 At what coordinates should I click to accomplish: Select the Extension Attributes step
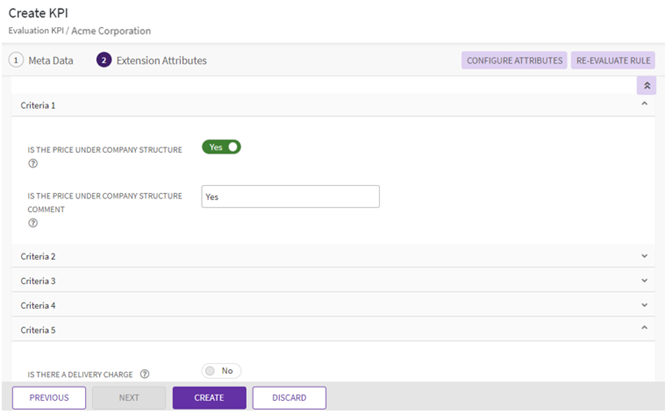[x=161, y=60]
